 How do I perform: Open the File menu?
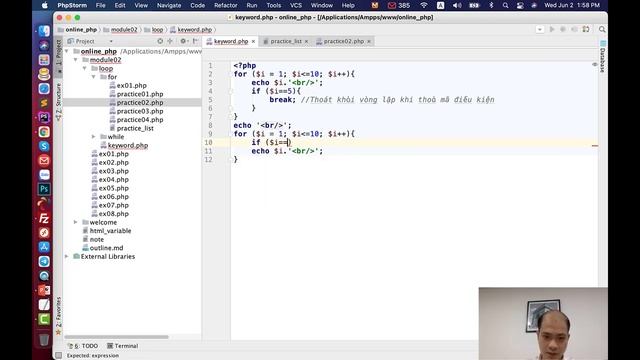coord(100,5)
